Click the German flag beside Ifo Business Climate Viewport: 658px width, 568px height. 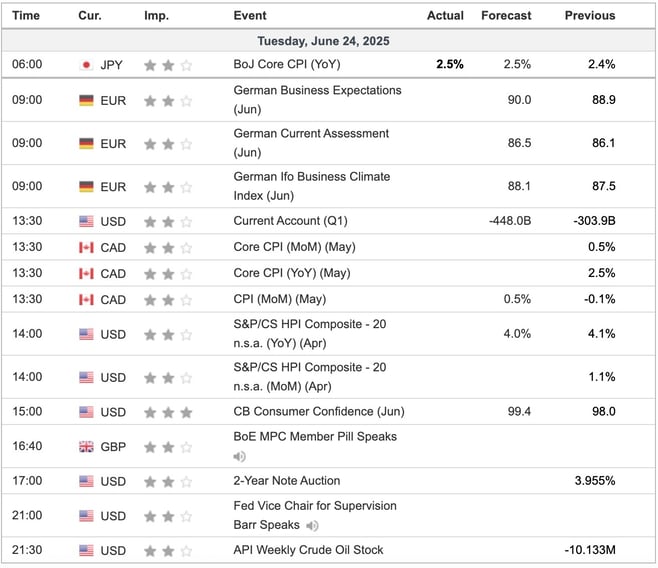[x=86, y=187]
